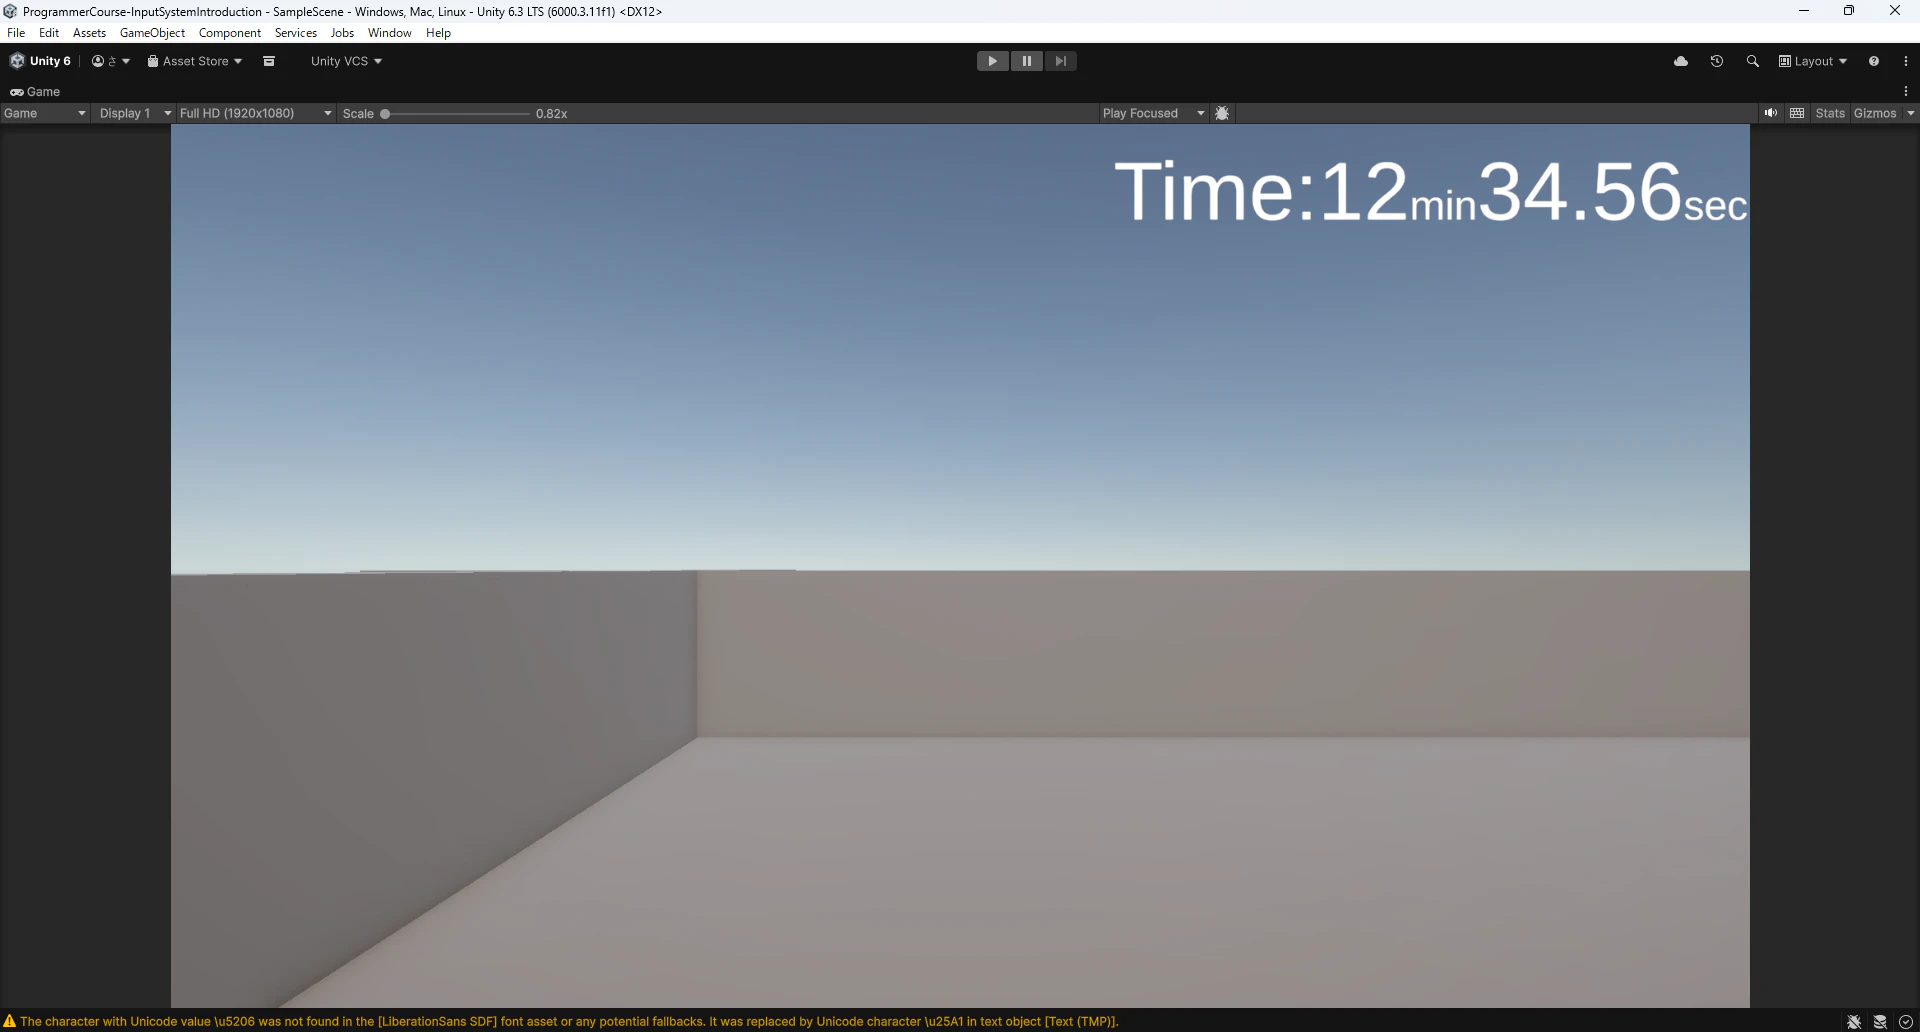Toggle the Gizmos button

point(1875,113)
